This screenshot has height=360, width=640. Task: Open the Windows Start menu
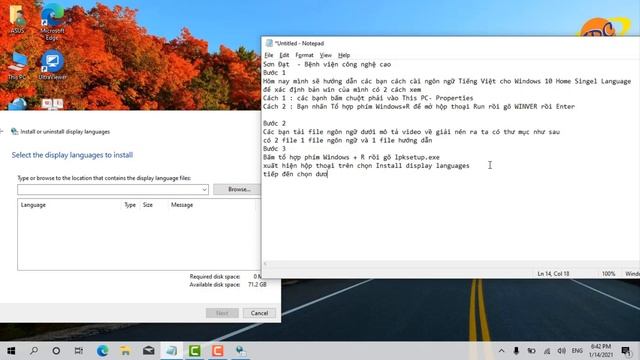tap(11, 351)
